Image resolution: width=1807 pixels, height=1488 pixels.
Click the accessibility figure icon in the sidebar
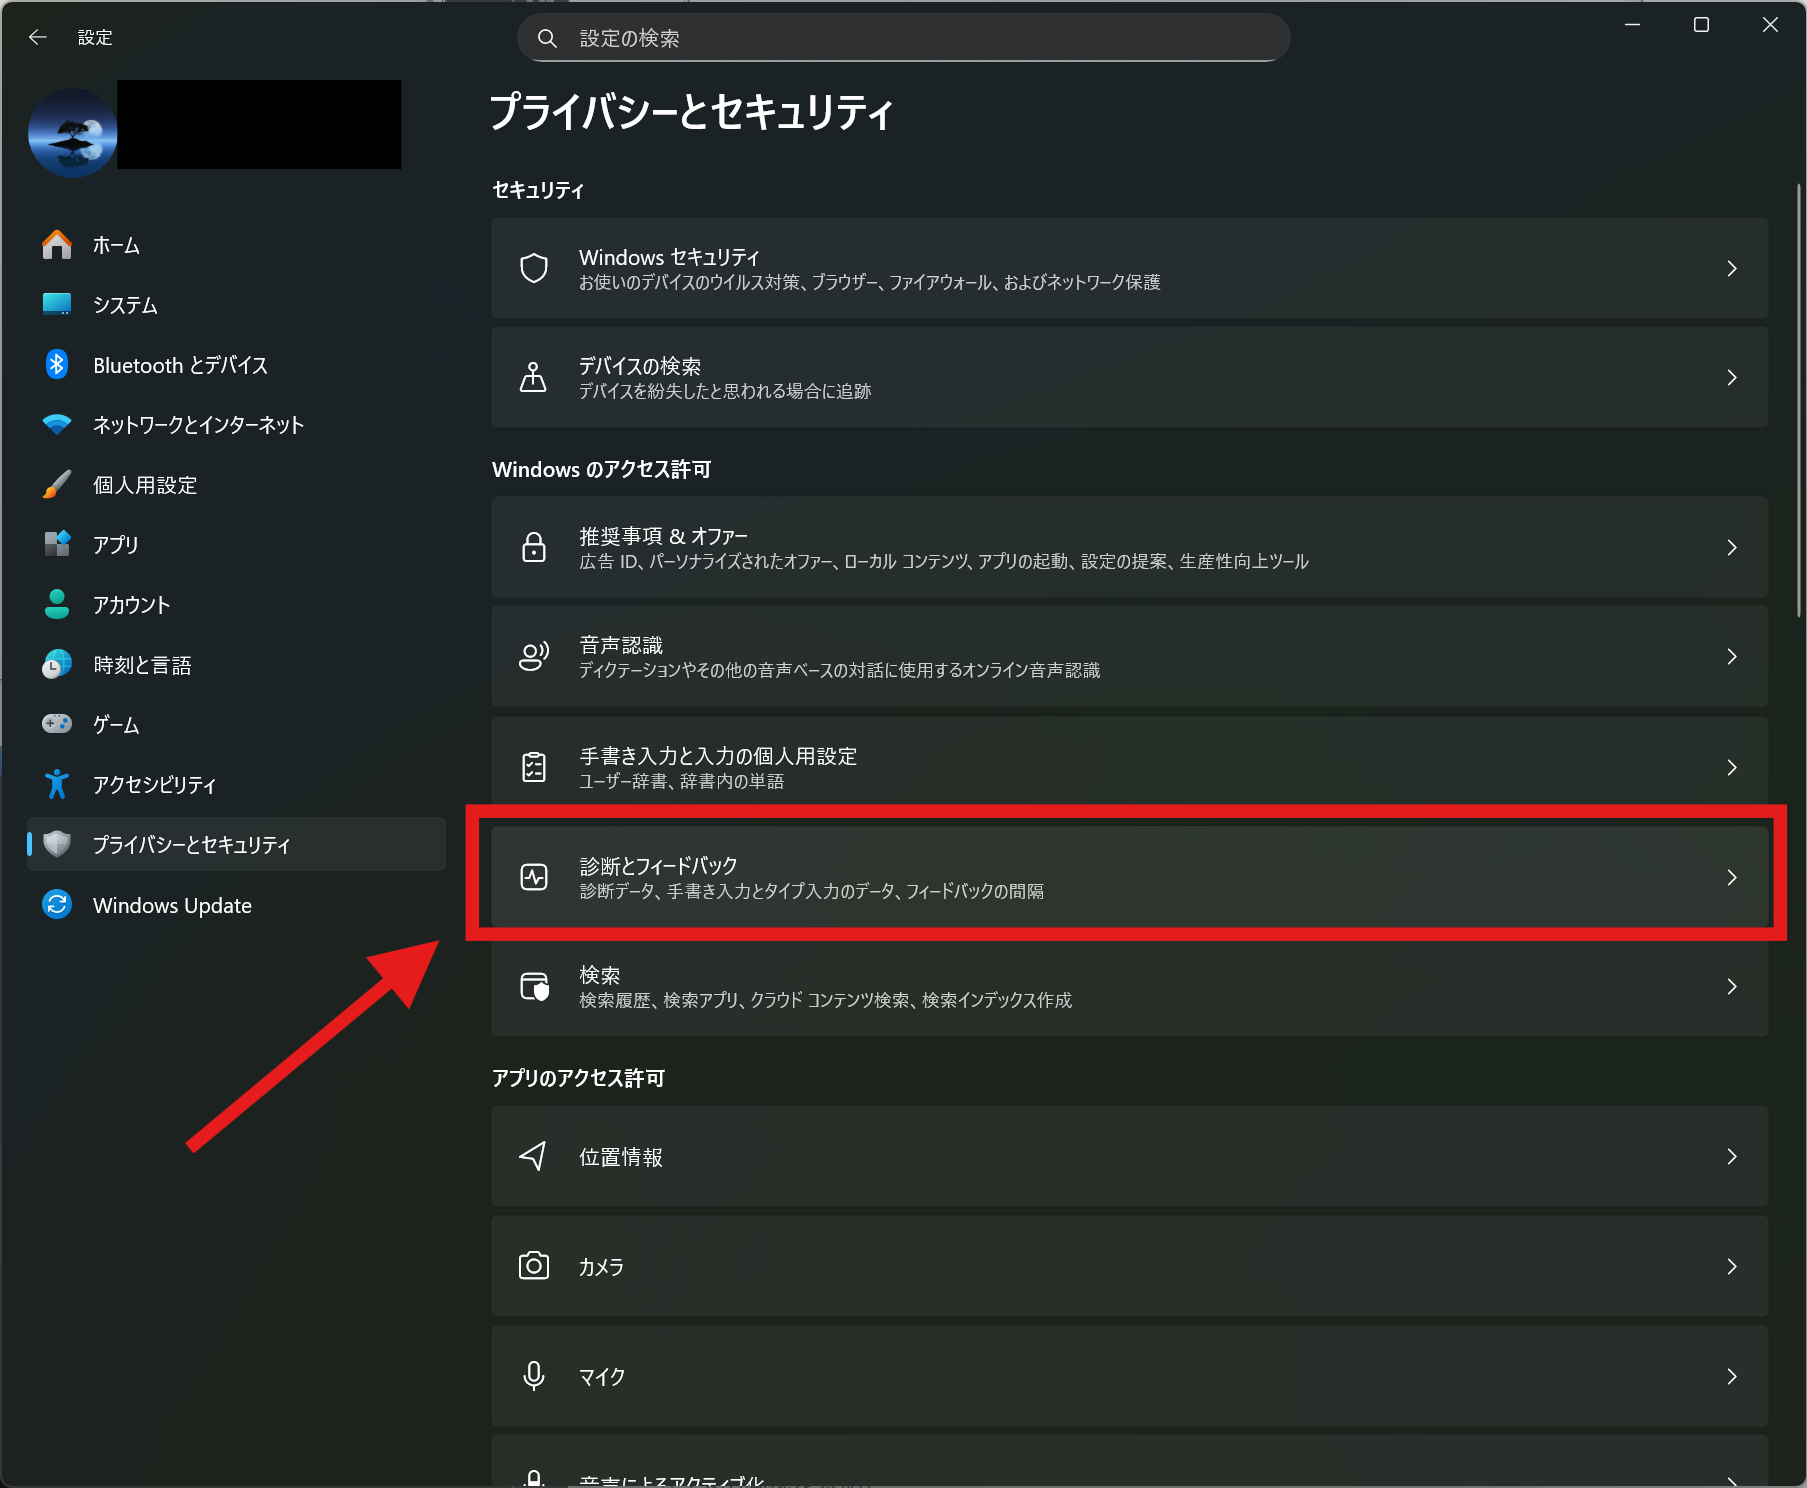coord(57,784)
